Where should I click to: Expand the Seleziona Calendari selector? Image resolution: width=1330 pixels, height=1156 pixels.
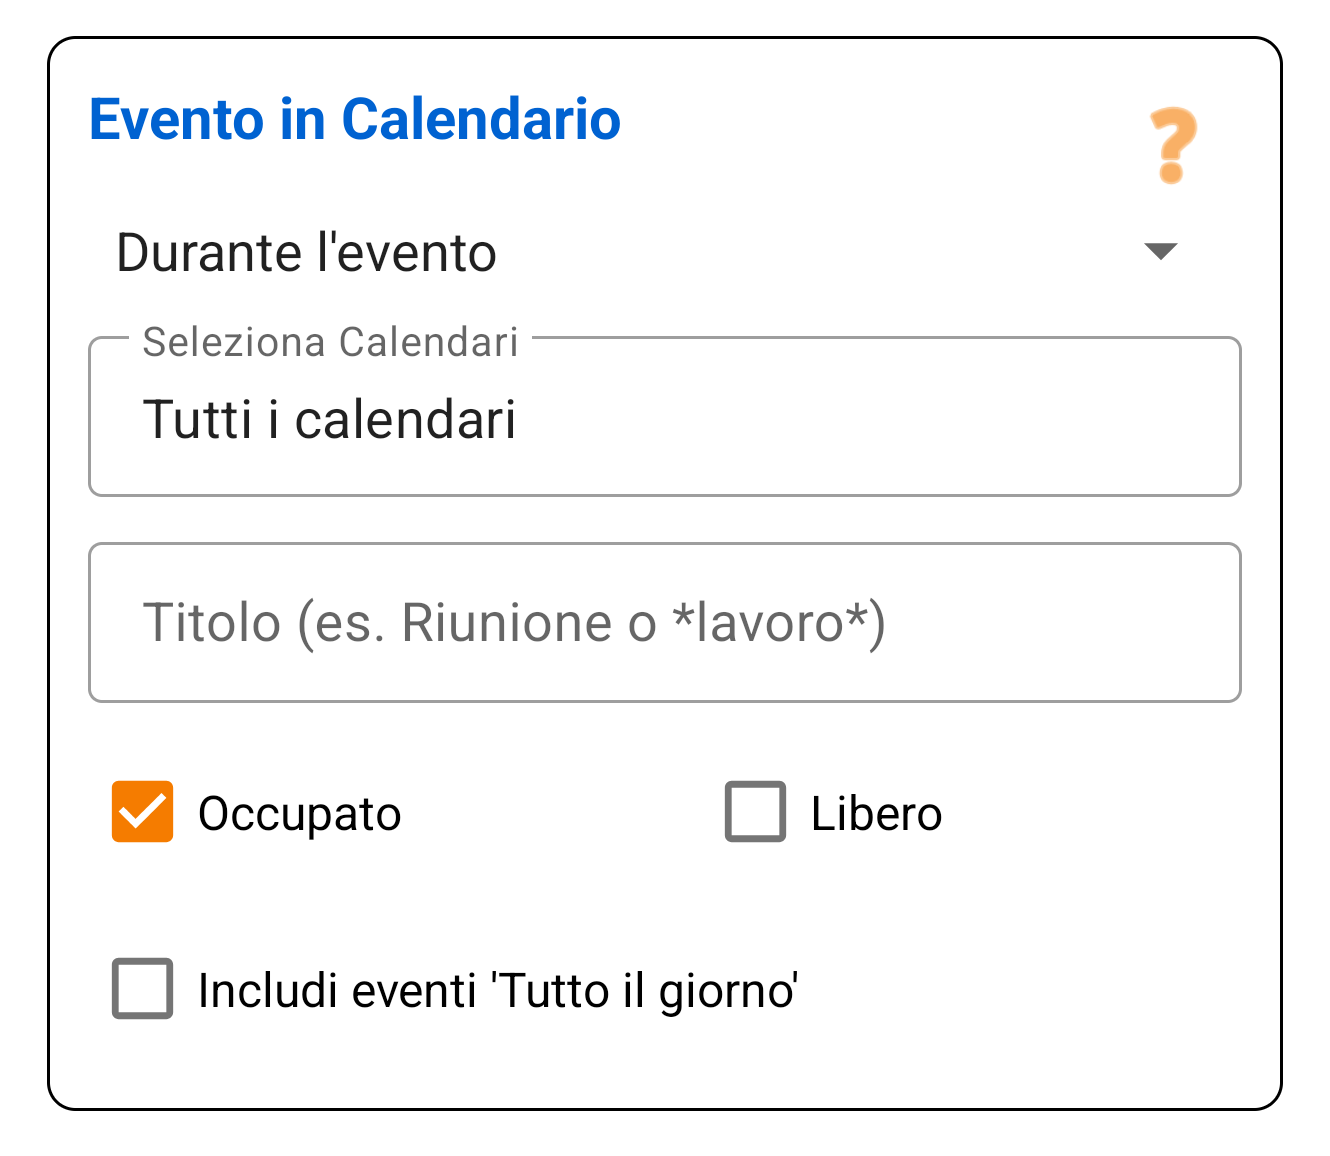click(x=664, y=417)
